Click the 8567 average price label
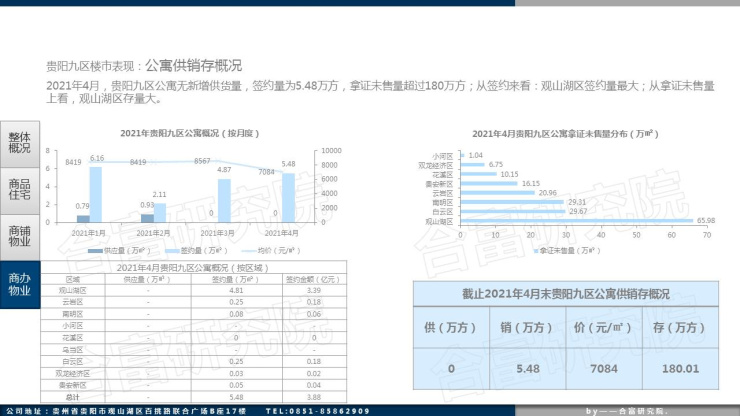Image resolution: width=740 pixels, height=416 pixels. click(202, 161)
